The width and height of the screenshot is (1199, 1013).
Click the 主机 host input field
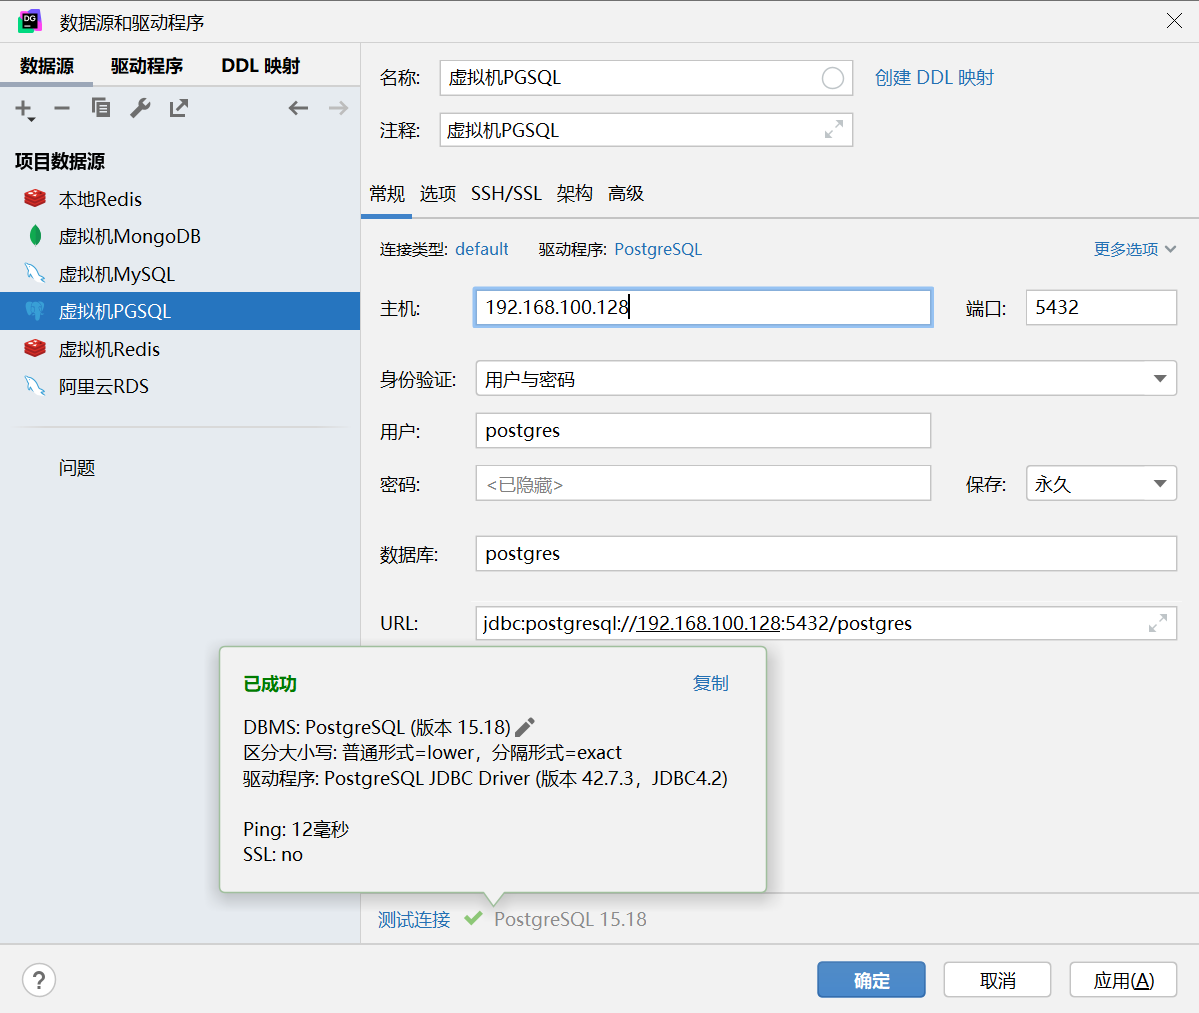click(x=703, y=307)
